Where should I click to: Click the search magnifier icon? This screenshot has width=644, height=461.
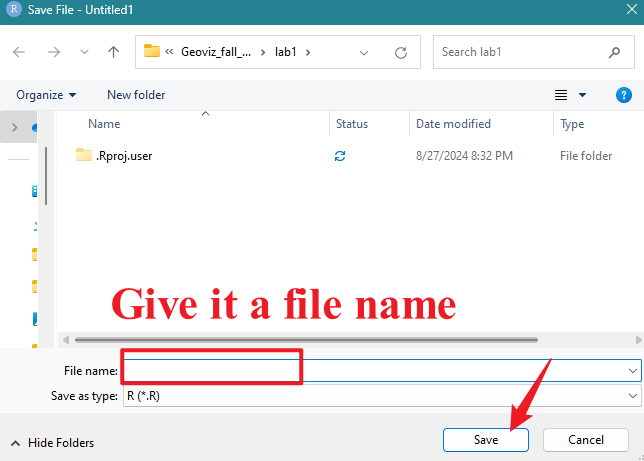[x=614, y=52]
